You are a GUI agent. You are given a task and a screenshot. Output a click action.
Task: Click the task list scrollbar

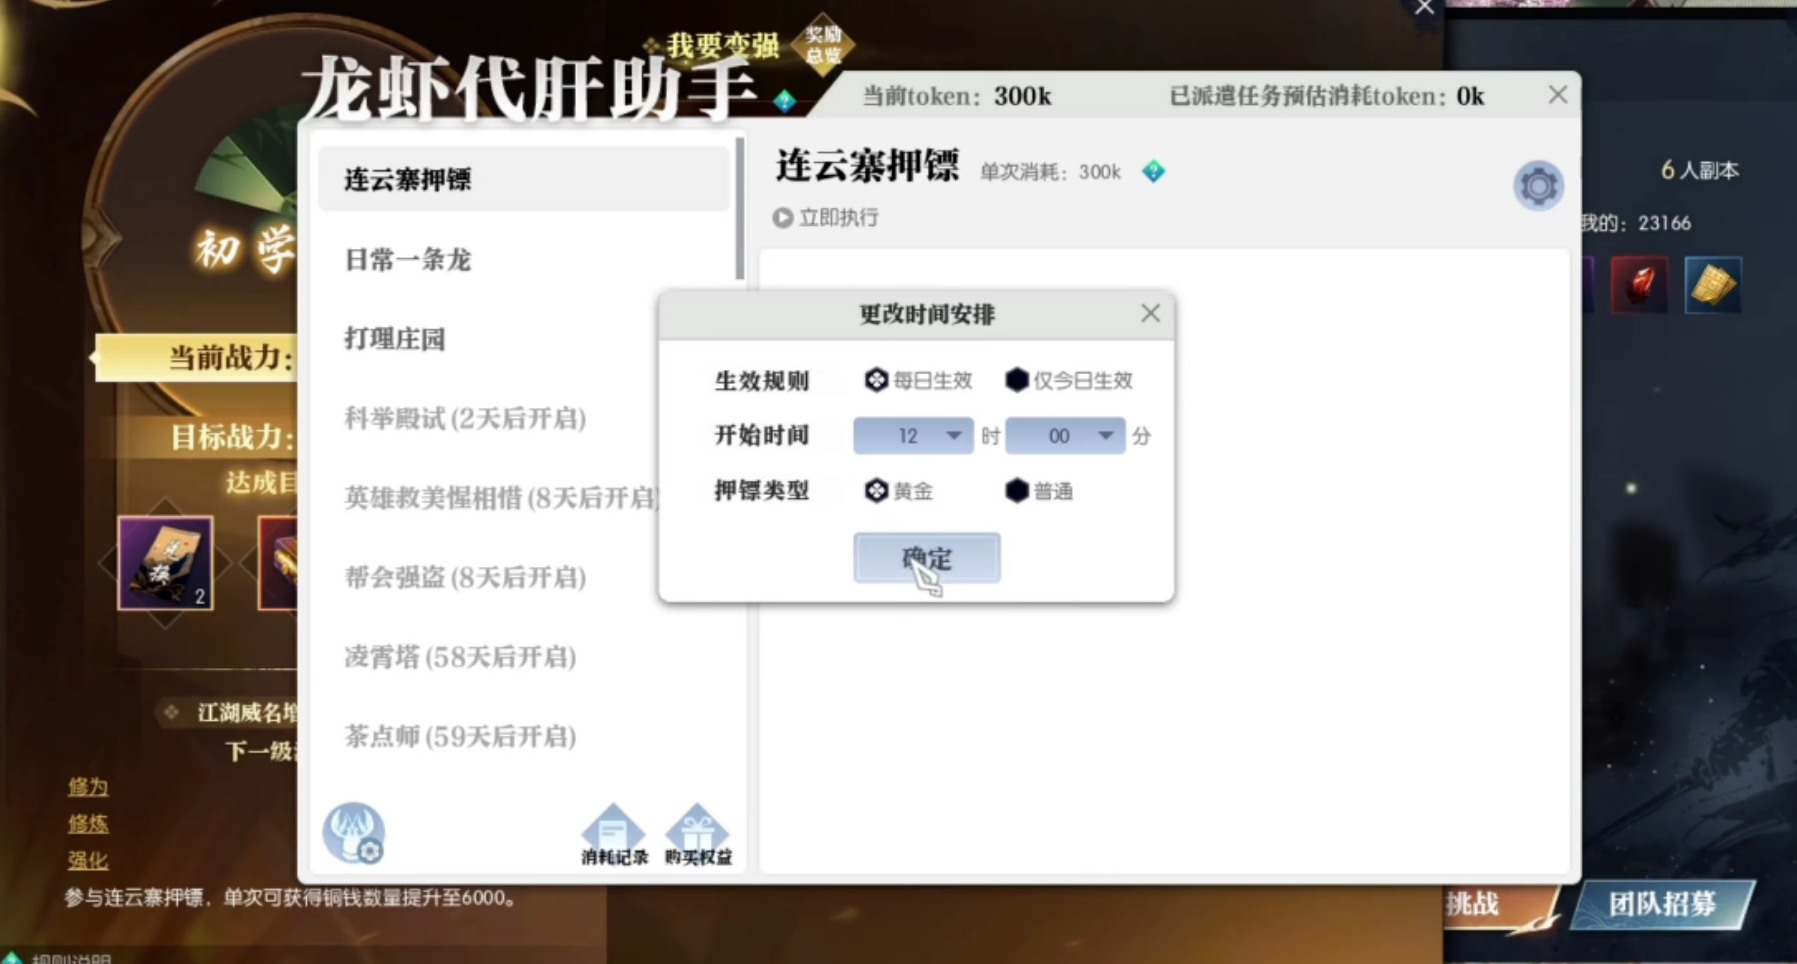tap(740, 209)
